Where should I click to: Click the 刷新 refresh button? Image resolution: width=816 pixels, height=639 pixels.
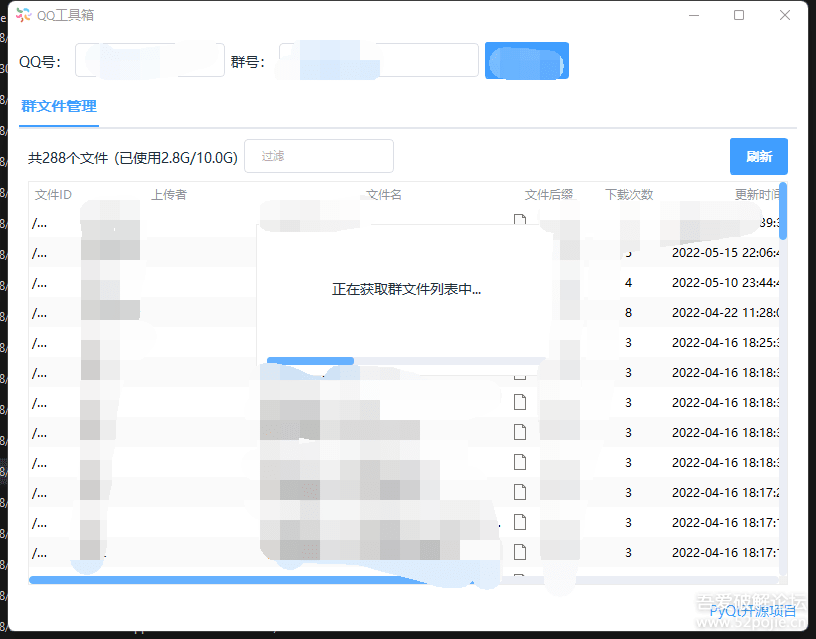[759, 156]
